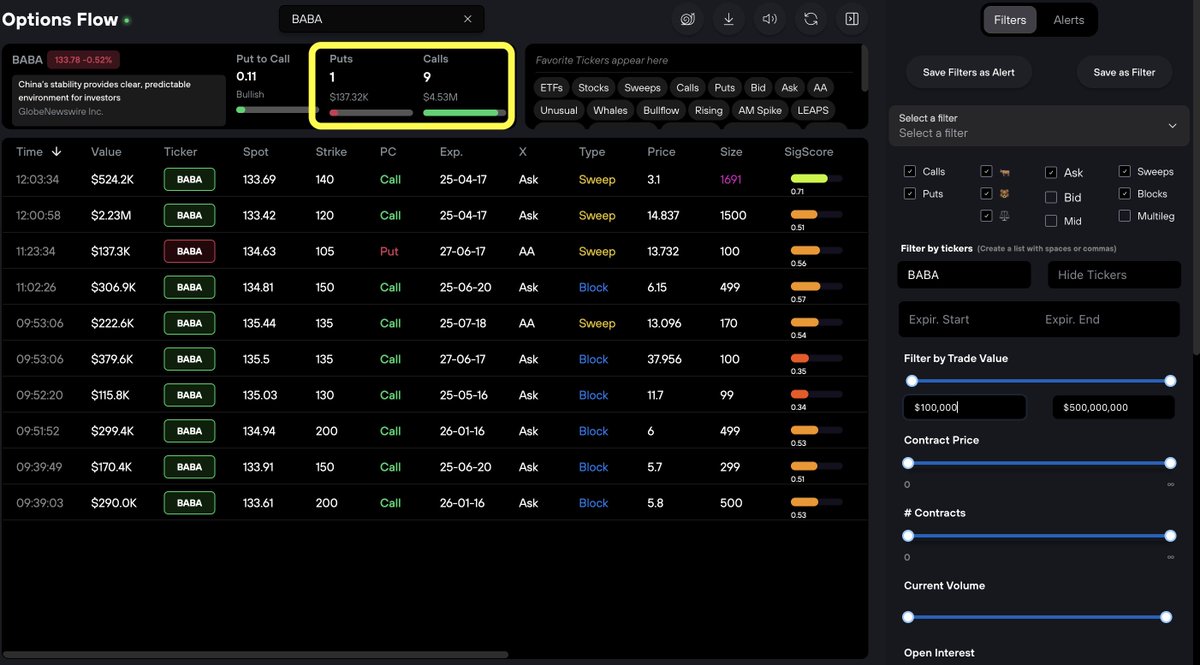Click the Value column header
1200x665 pixels.
pos(106,152)
